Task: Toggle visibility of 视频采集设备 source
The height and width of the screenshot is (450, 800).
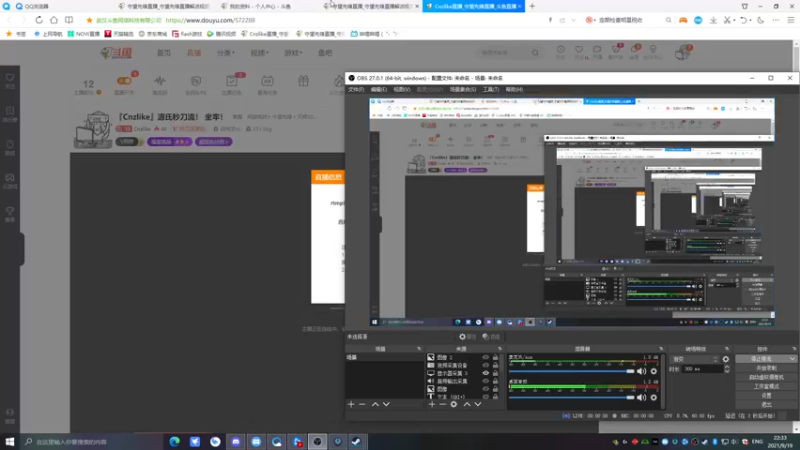Action: (x=485, y=365)
